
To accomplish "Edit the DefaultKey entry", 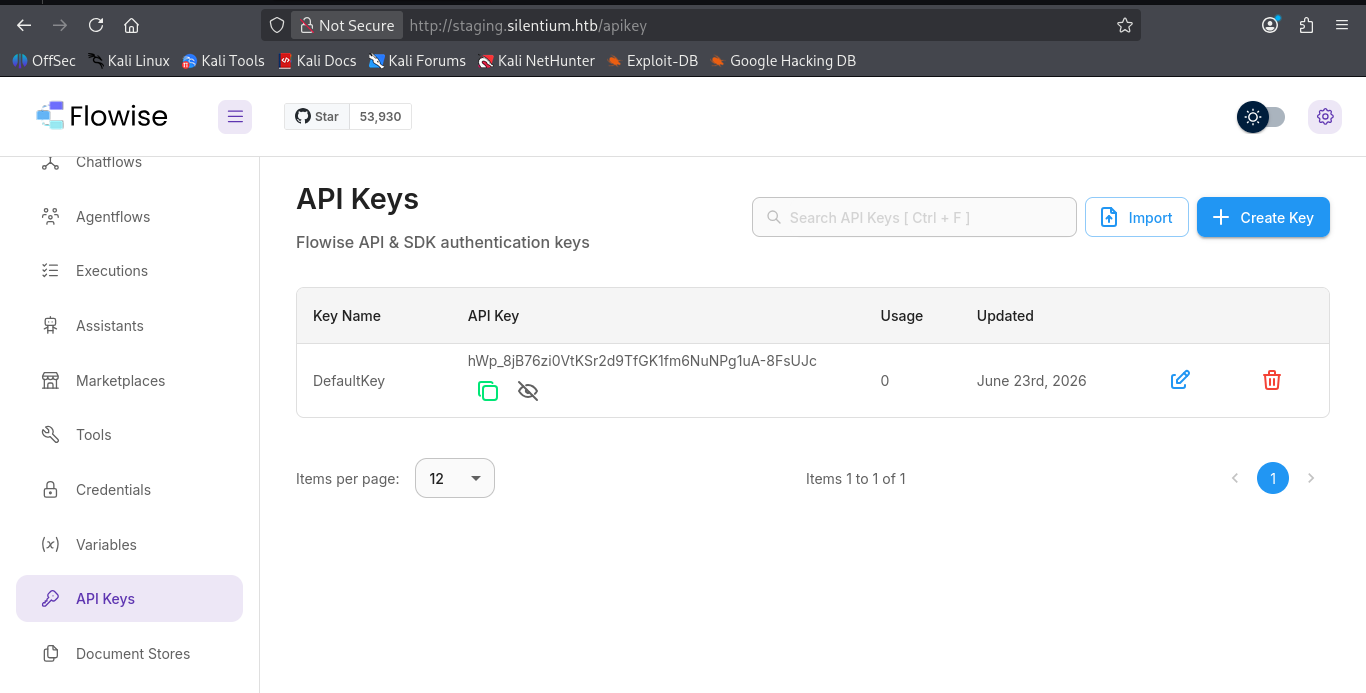I will (1180, 380).
